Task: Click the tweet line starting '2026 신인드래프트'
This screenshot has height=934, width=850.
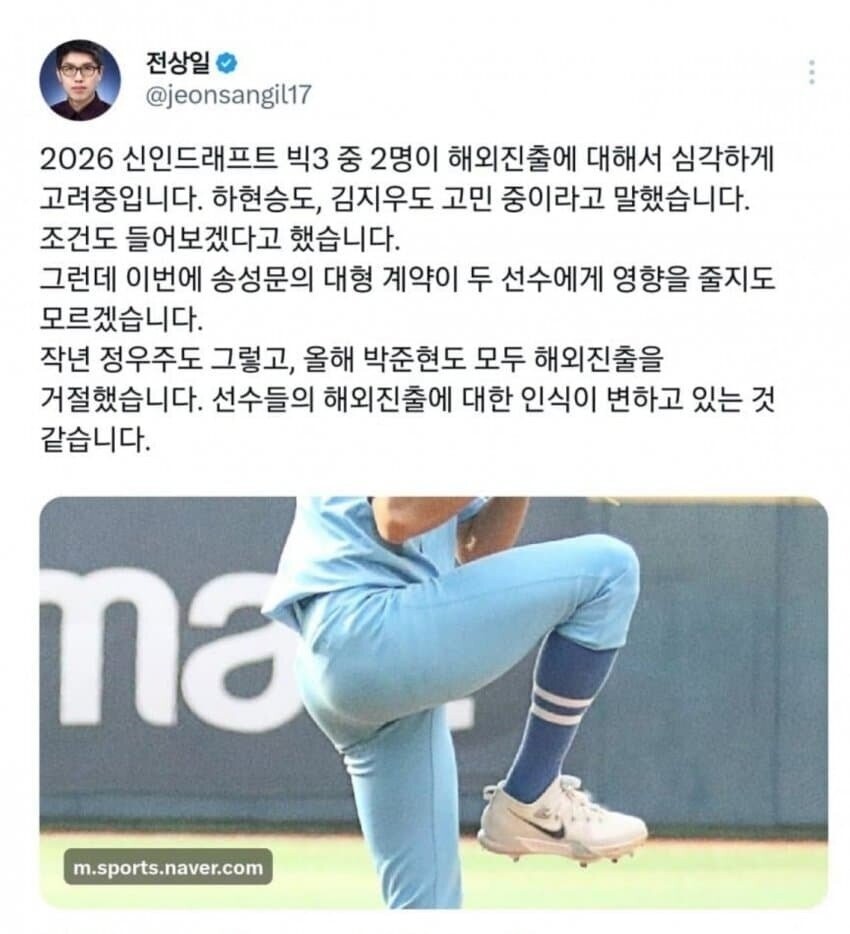Action: point(407,160)
